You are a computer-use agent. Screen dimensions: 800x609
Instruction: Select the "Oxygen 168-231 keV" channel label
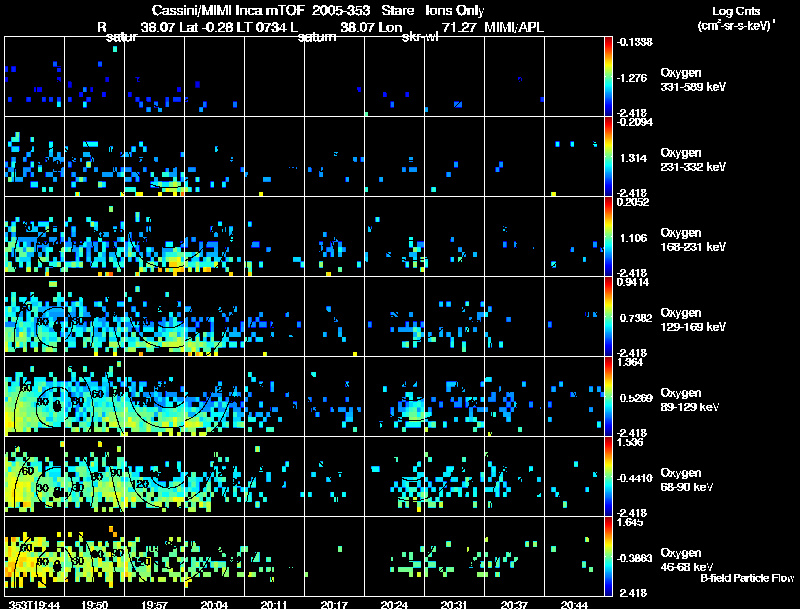click(x=693, y=240)
